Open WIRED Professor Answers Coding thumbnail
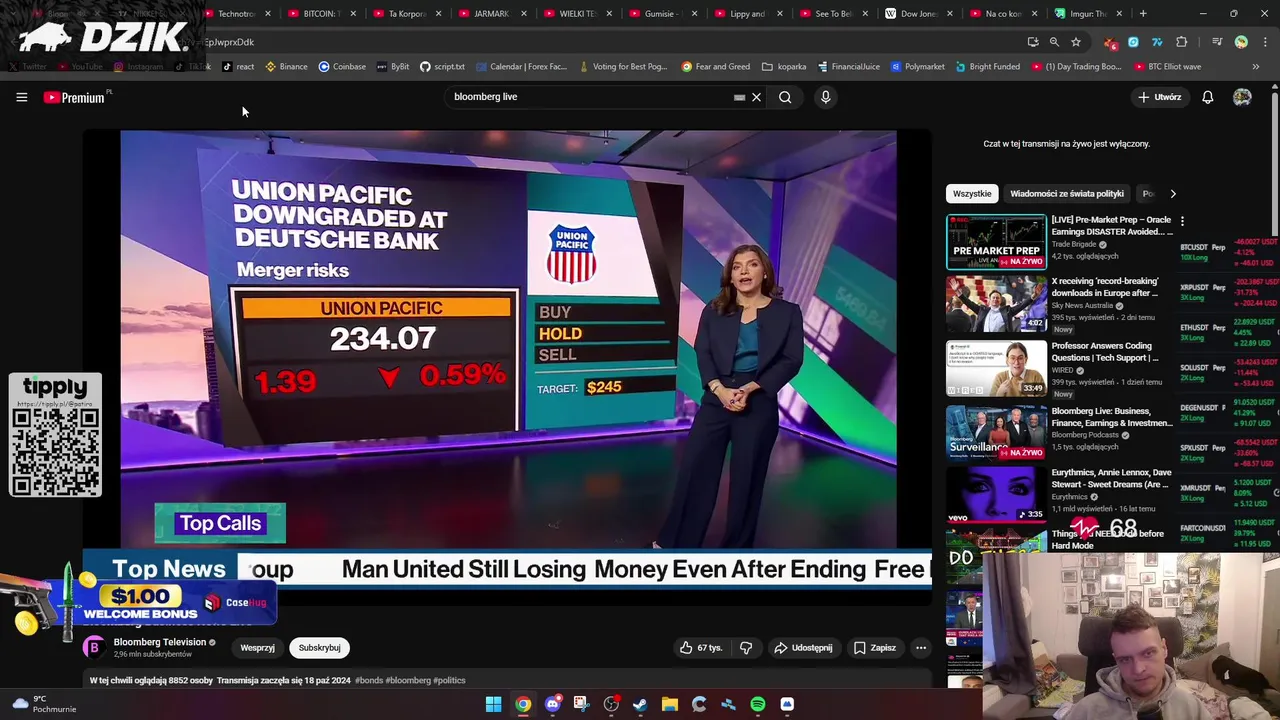Screen dimensions: 1280x720 (997, 369)
